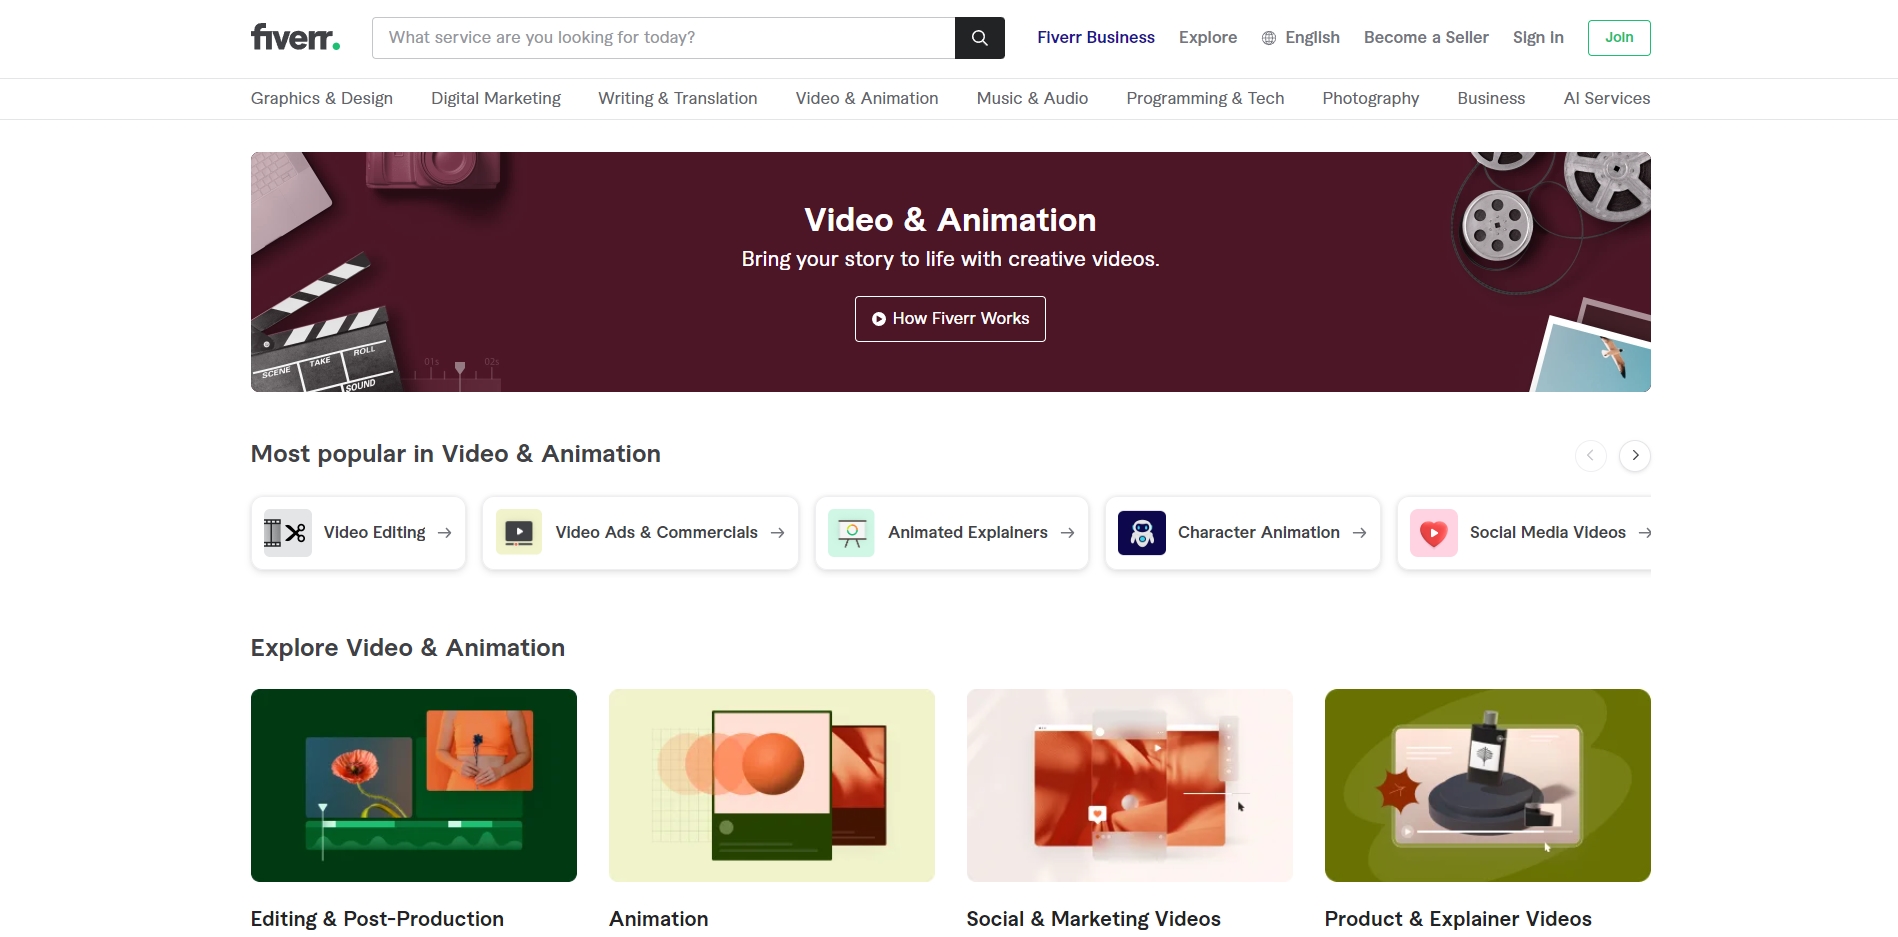Open the Editing & Post-Production thumbnail
Image resolution: width=1898 pixels, height=937 pixels.
click(x=414, y=785)
